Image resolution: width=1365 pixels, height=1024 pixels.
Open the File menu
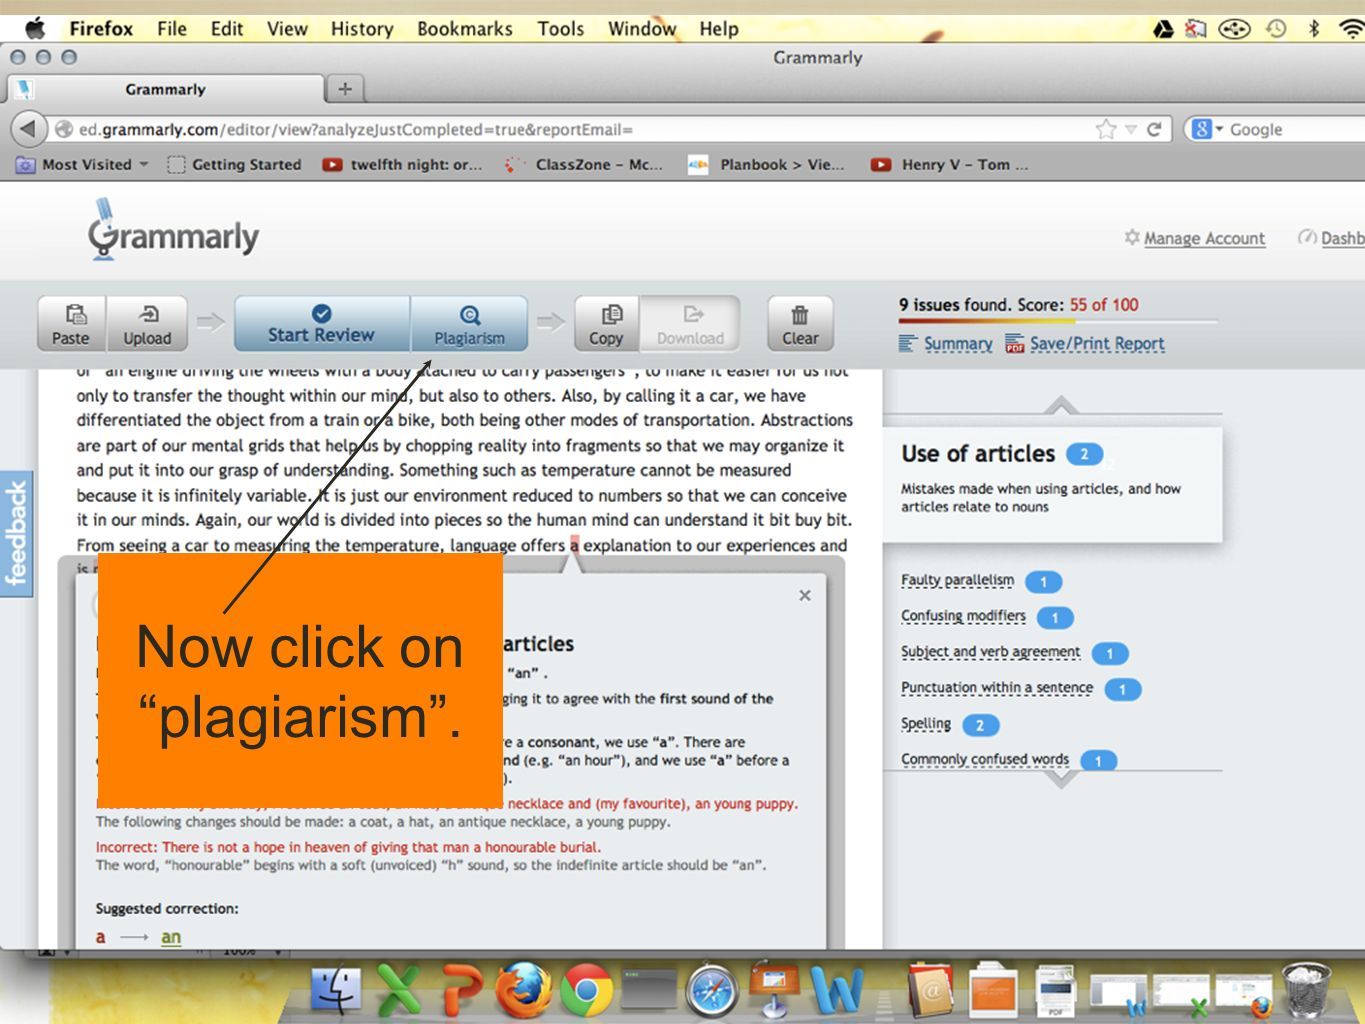point(172,29)
